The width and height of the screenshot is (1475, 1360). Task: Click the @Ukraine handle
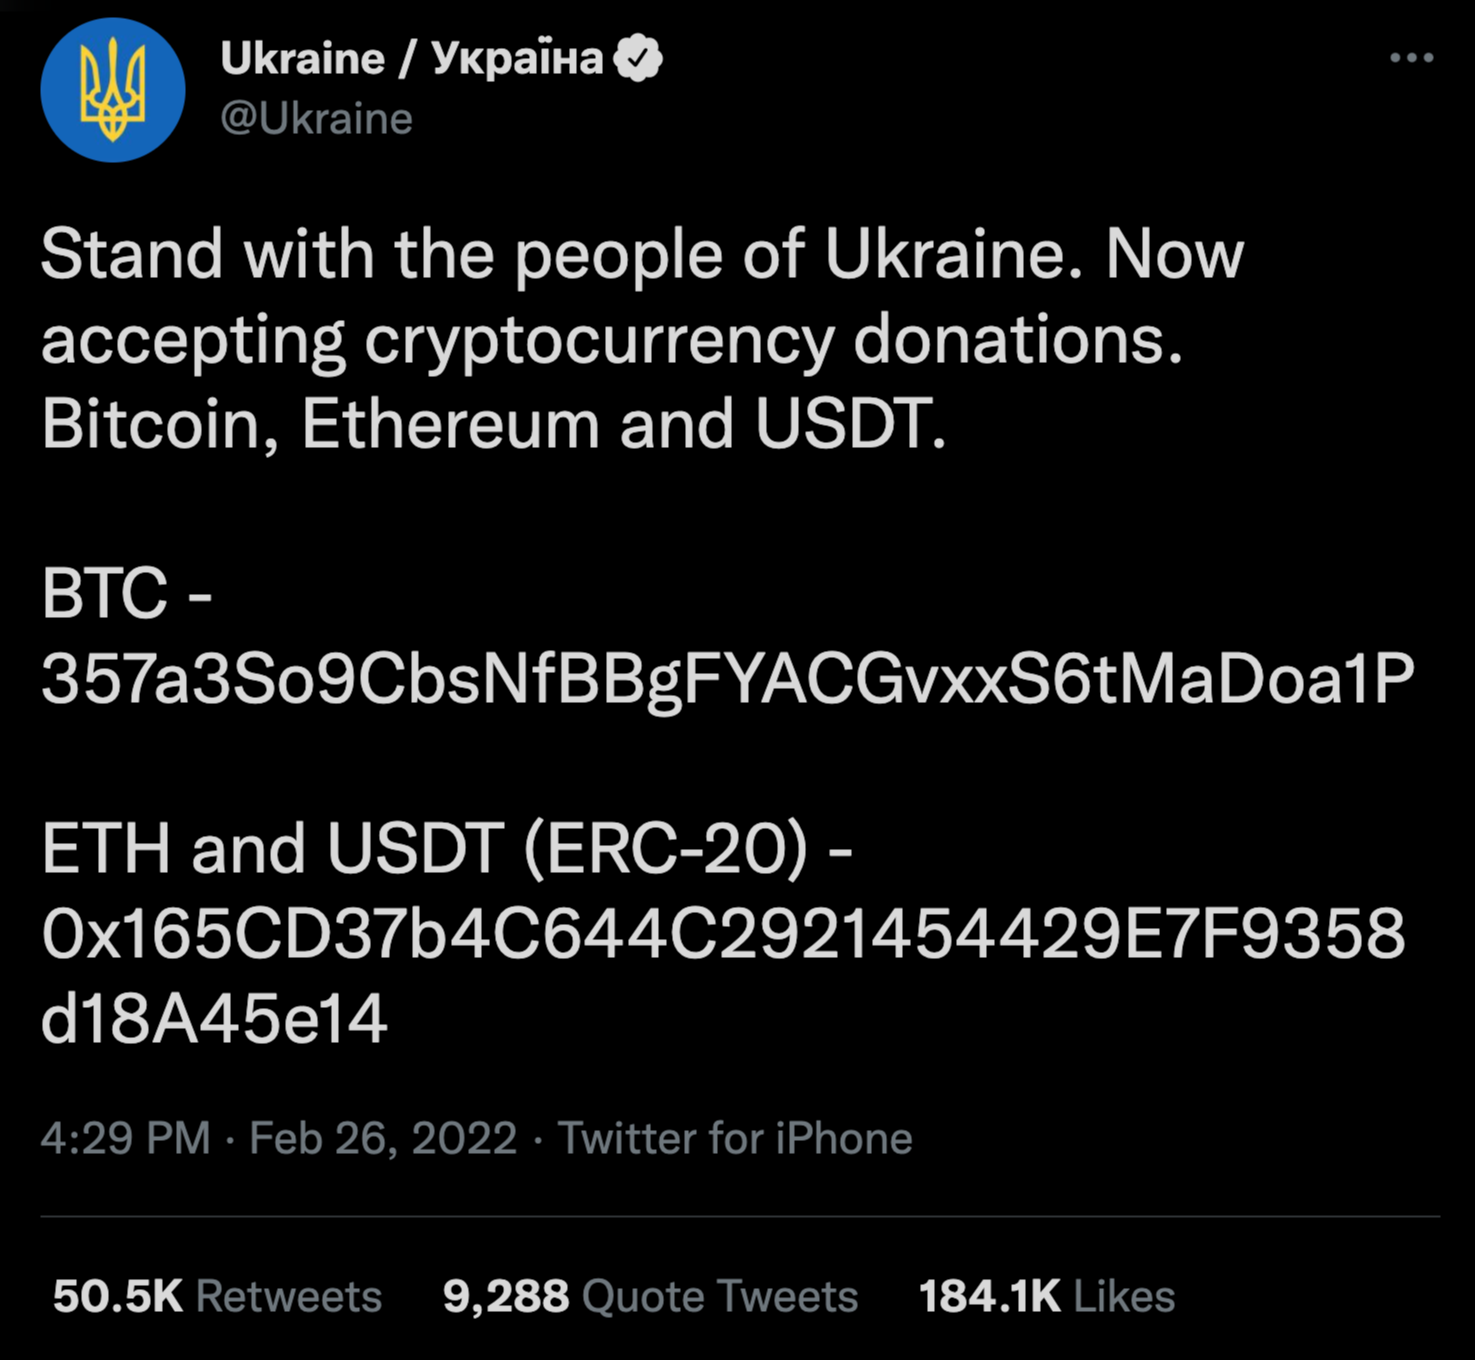tap(316, 118)
